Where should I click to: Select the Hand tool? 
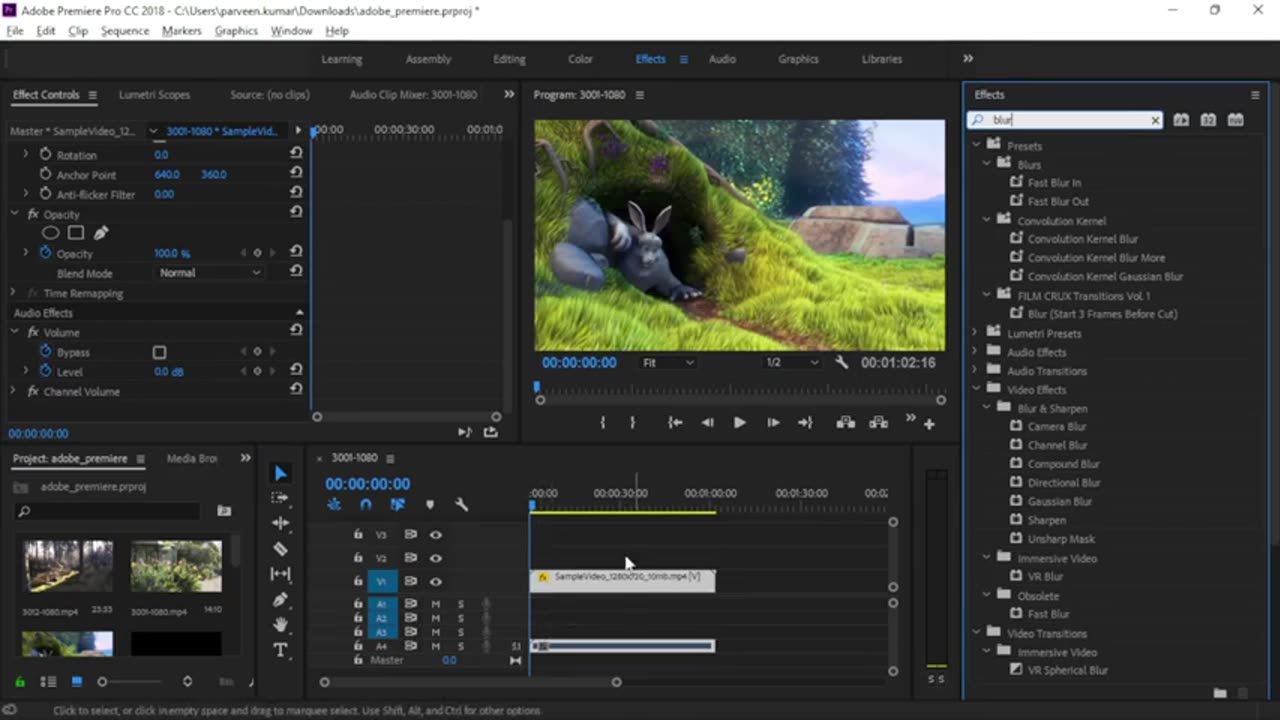tap(281, 624)
